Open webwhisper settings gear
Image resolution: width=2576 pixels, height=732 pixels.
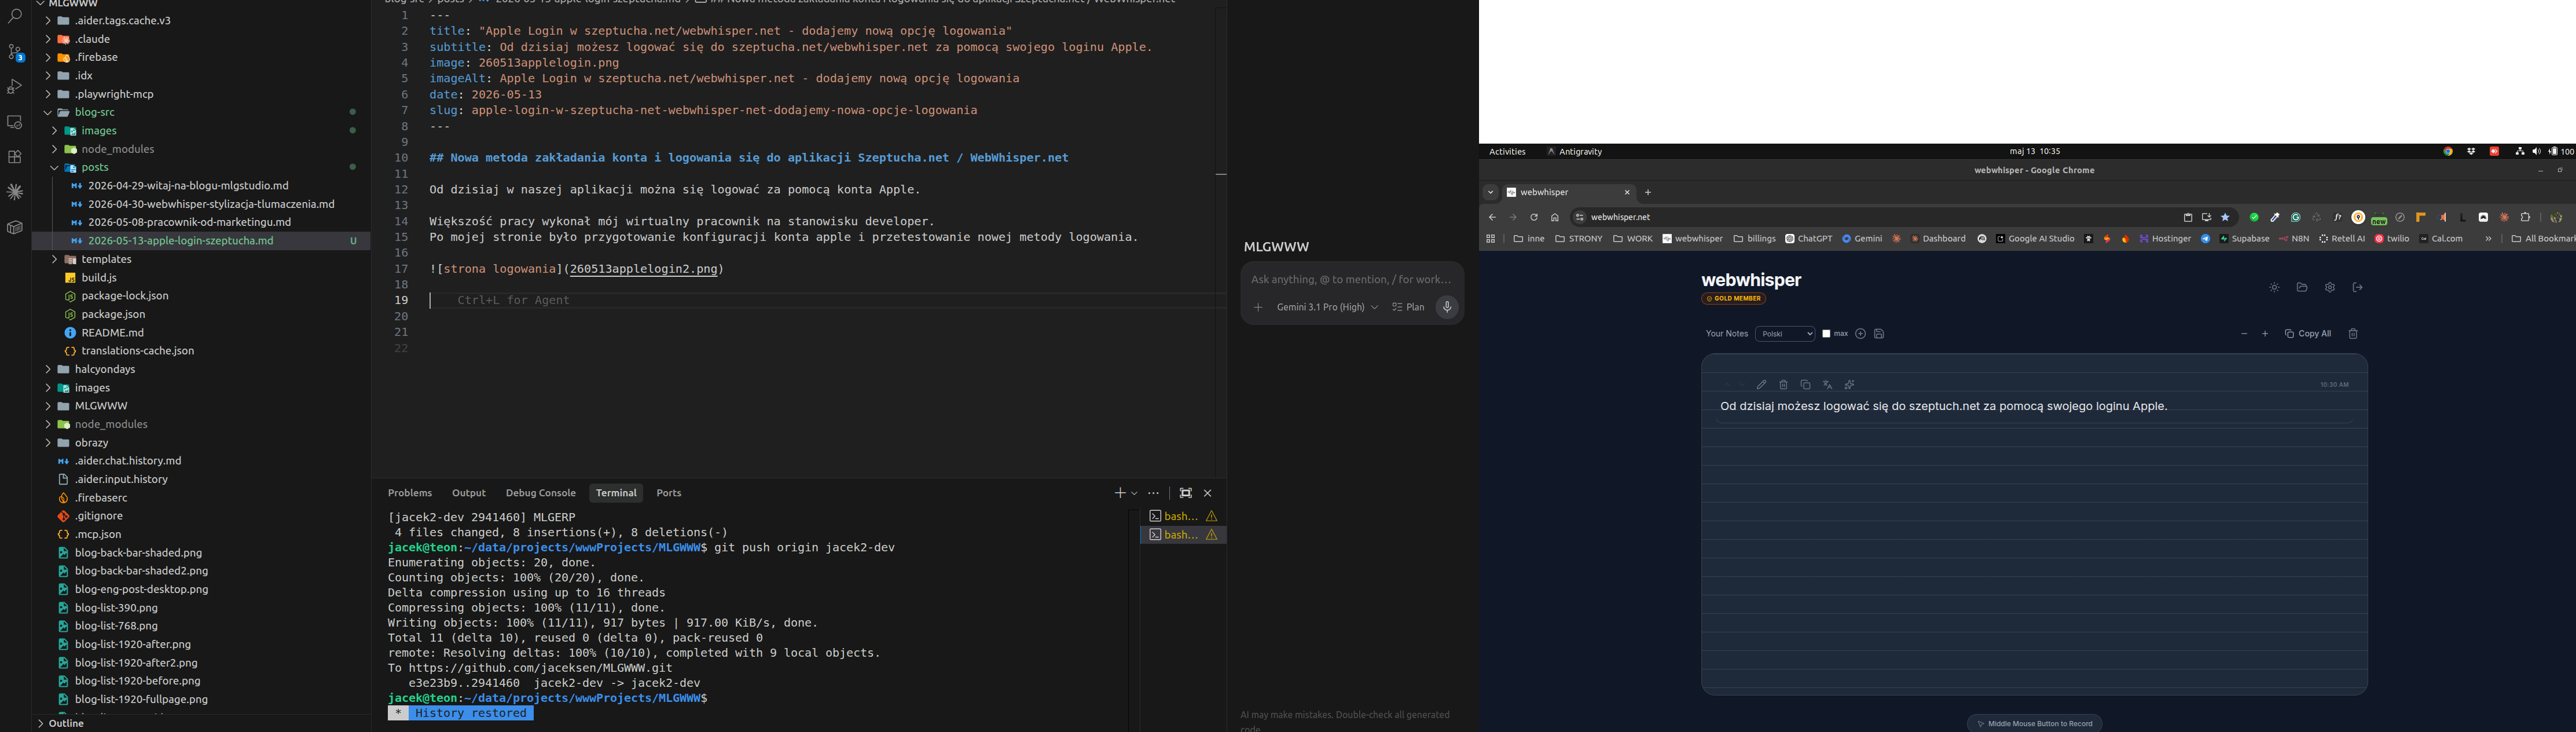[2330, 288]
